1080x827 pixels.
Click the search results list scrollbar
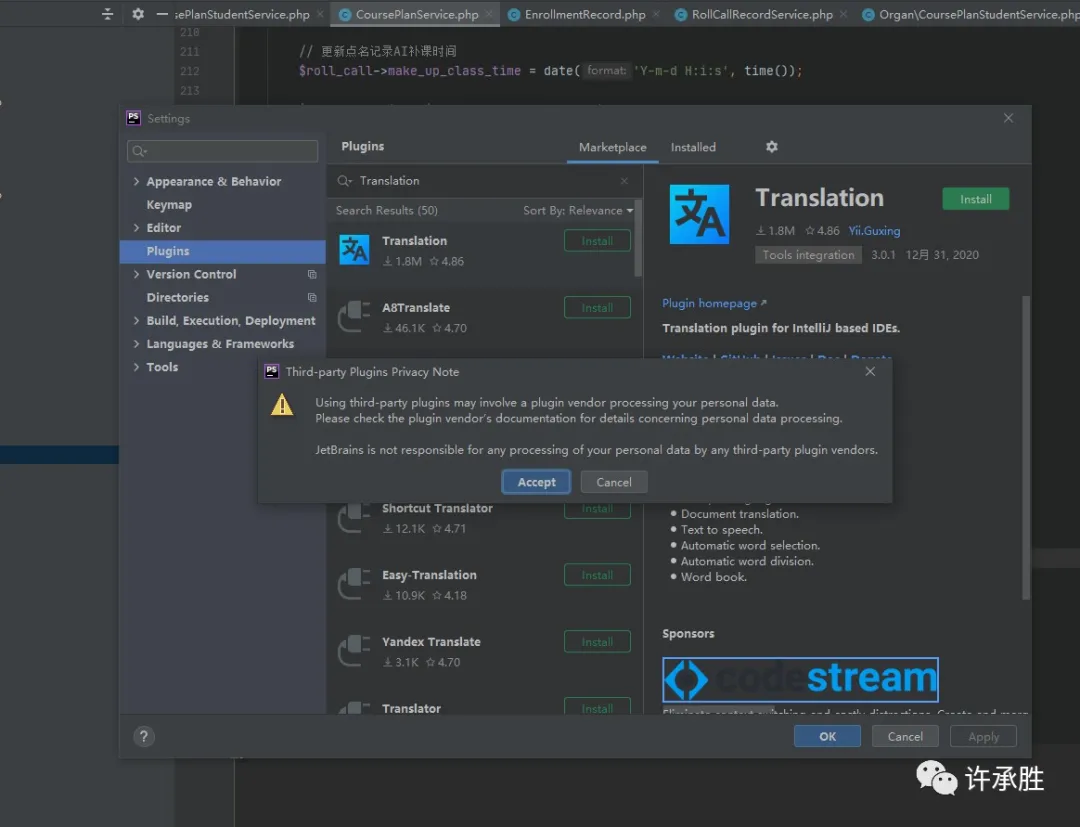click(638, 238)
